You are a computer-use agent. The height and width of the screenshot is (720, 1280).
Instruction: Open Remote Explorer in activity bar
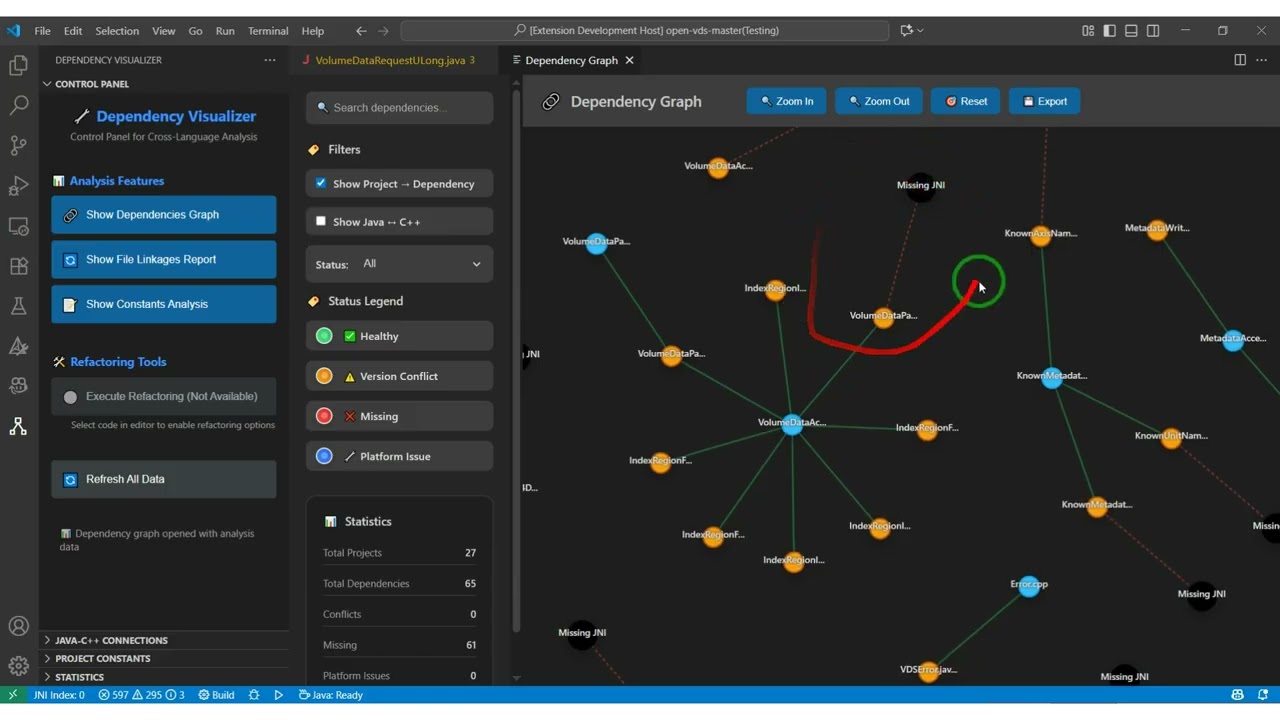(18, 226)
